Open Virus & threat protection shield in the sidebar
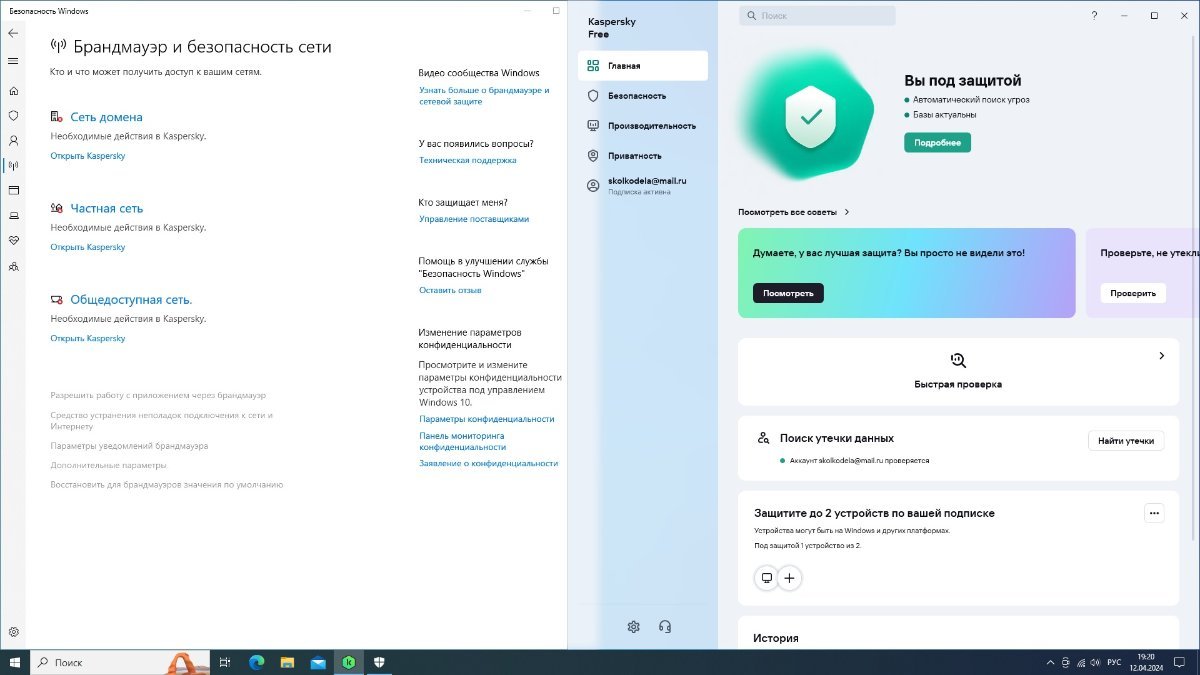Viewport: 1200px width, 675px height. (x=13, y=116)
